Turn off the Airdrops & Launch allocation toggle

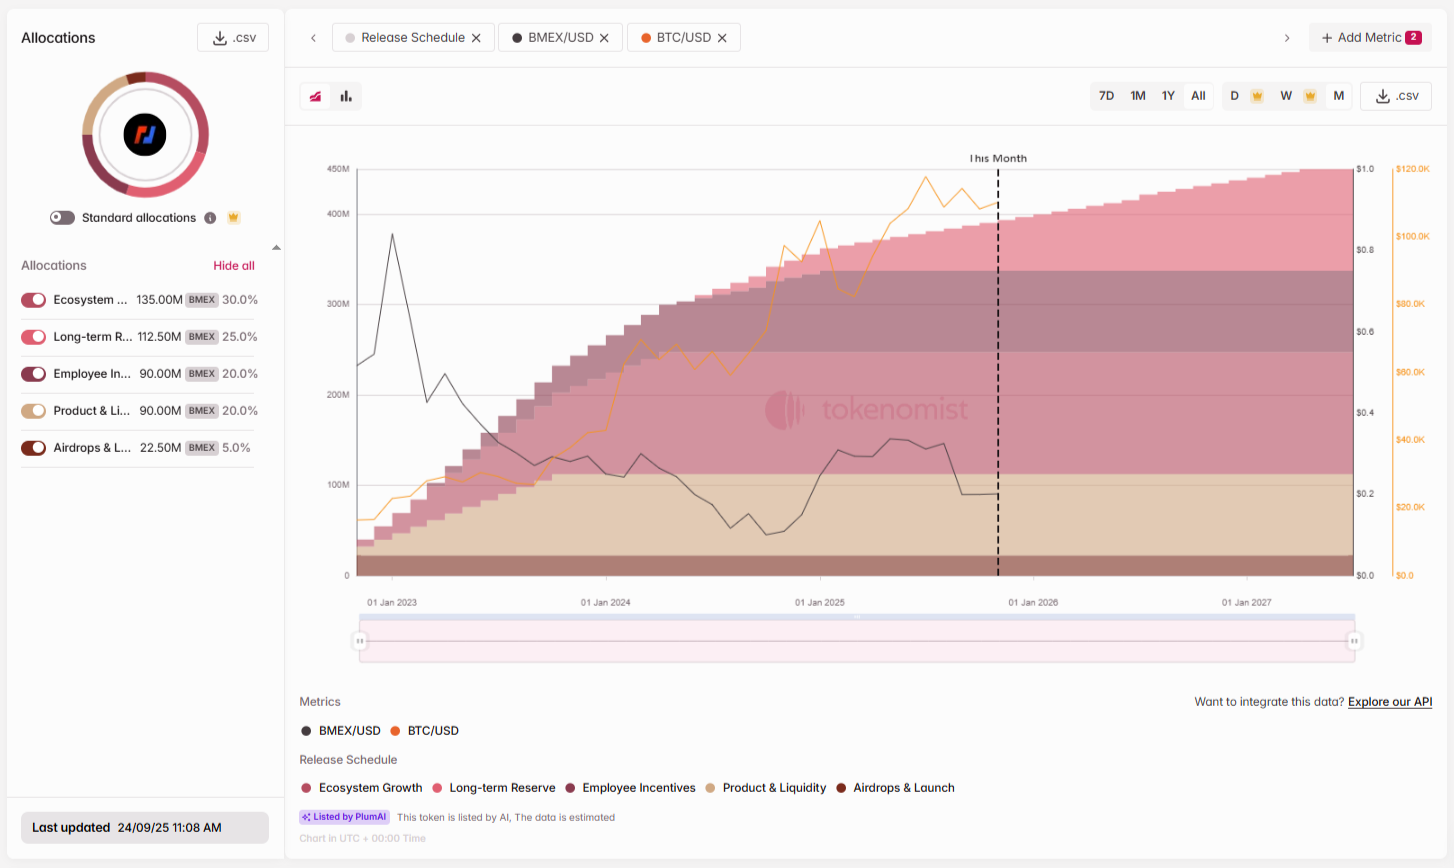tap(34, 448)
